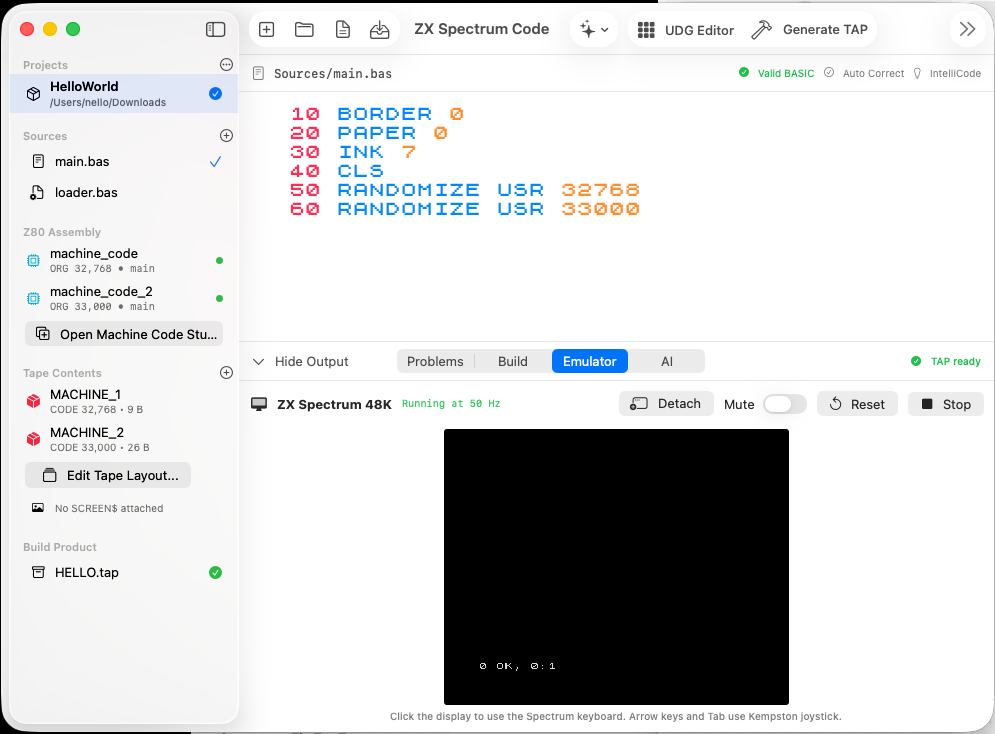Click code line 20 PAPER 0
Image resolution: width=995 pixels, height=734 pixels.
(x=369, y=133)
